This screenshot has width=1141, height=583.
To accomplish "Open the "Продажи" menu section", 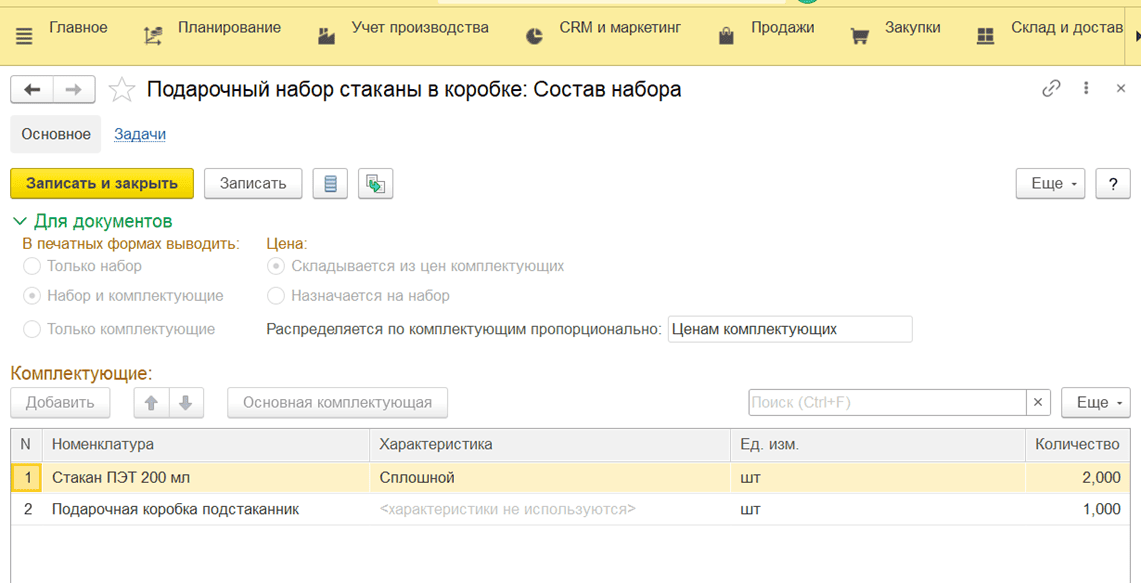I will click(x=782, y=29).
